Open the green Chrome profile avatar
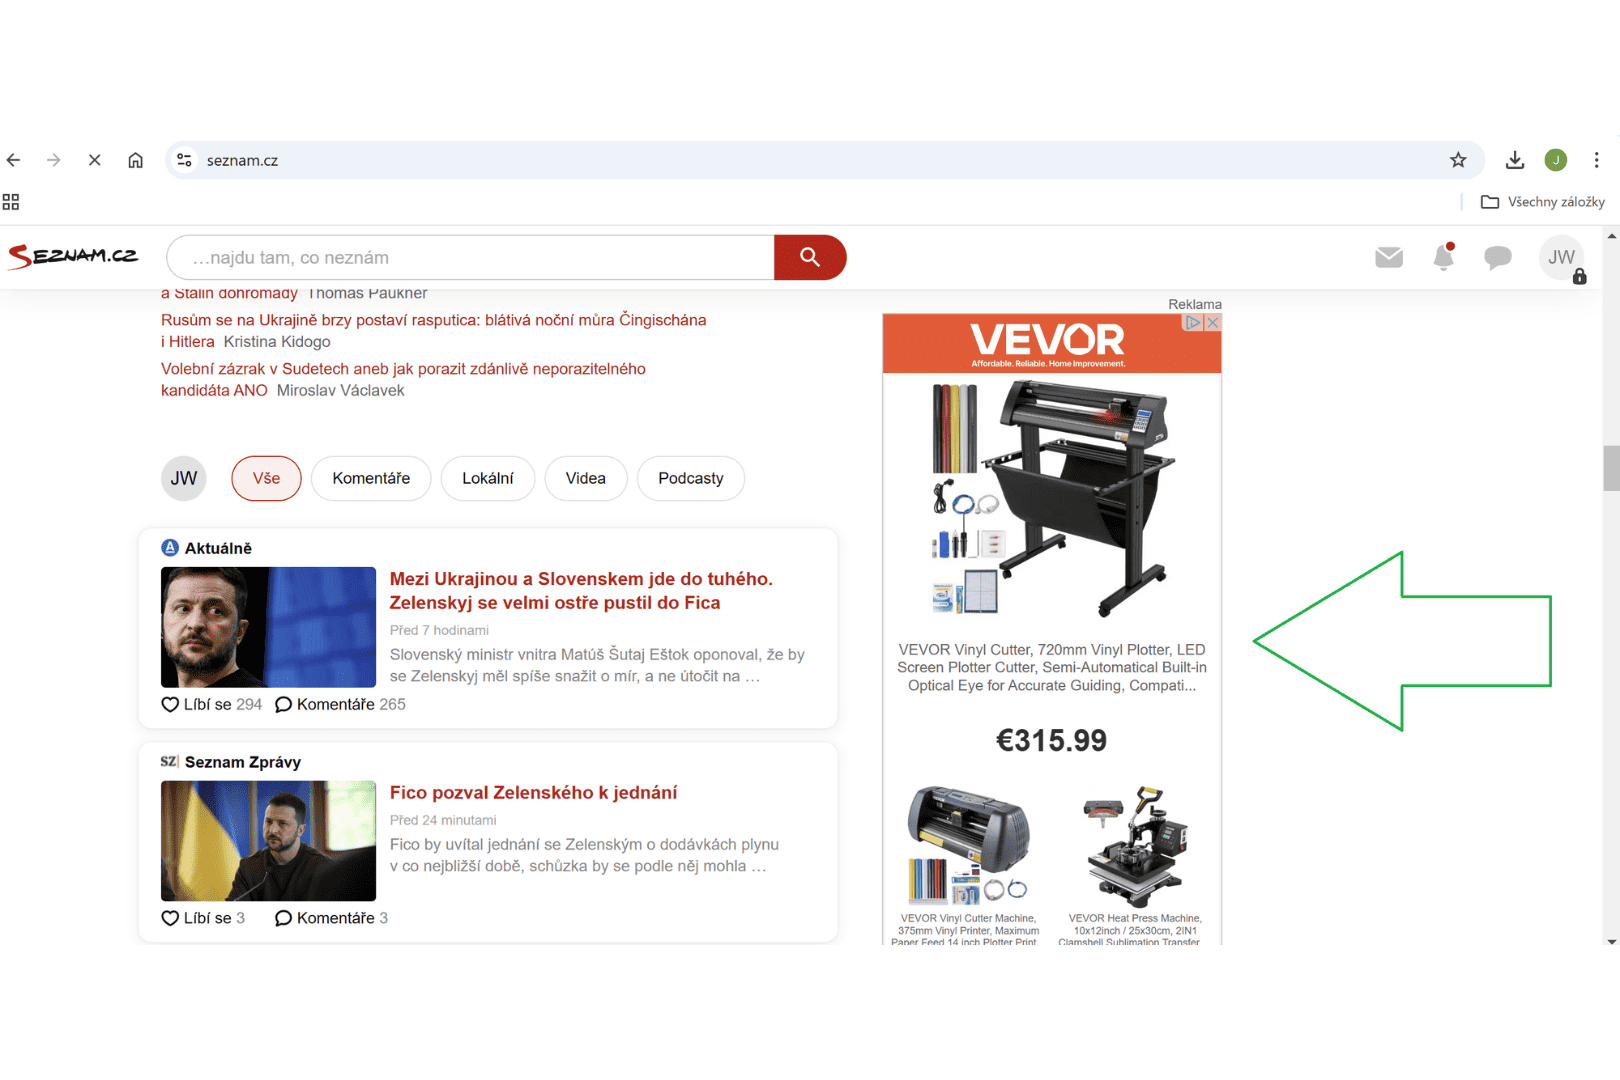This screenshot has height=1080, width=1620. (1556, 160)
